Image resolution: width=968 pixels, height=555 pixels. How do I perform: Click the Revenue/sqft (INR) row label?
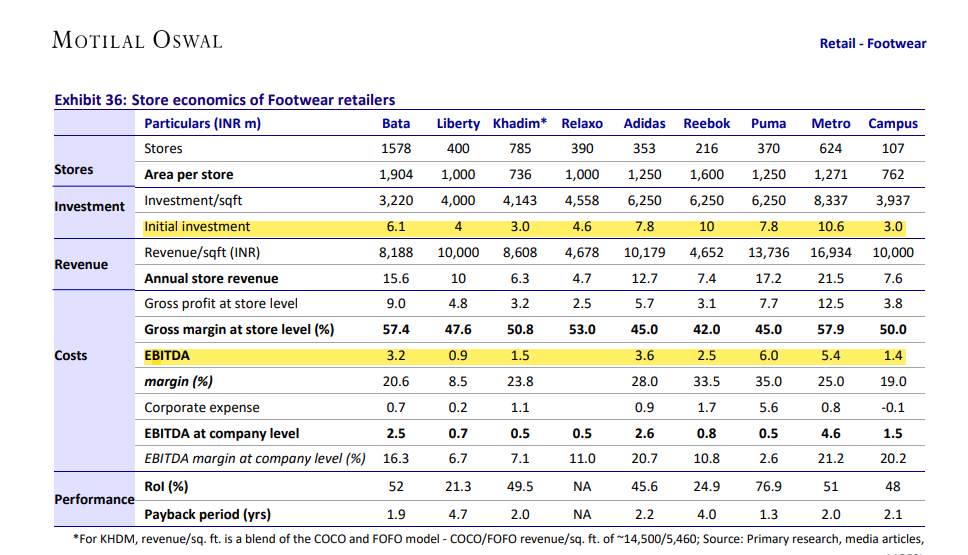tap(202, 252)
